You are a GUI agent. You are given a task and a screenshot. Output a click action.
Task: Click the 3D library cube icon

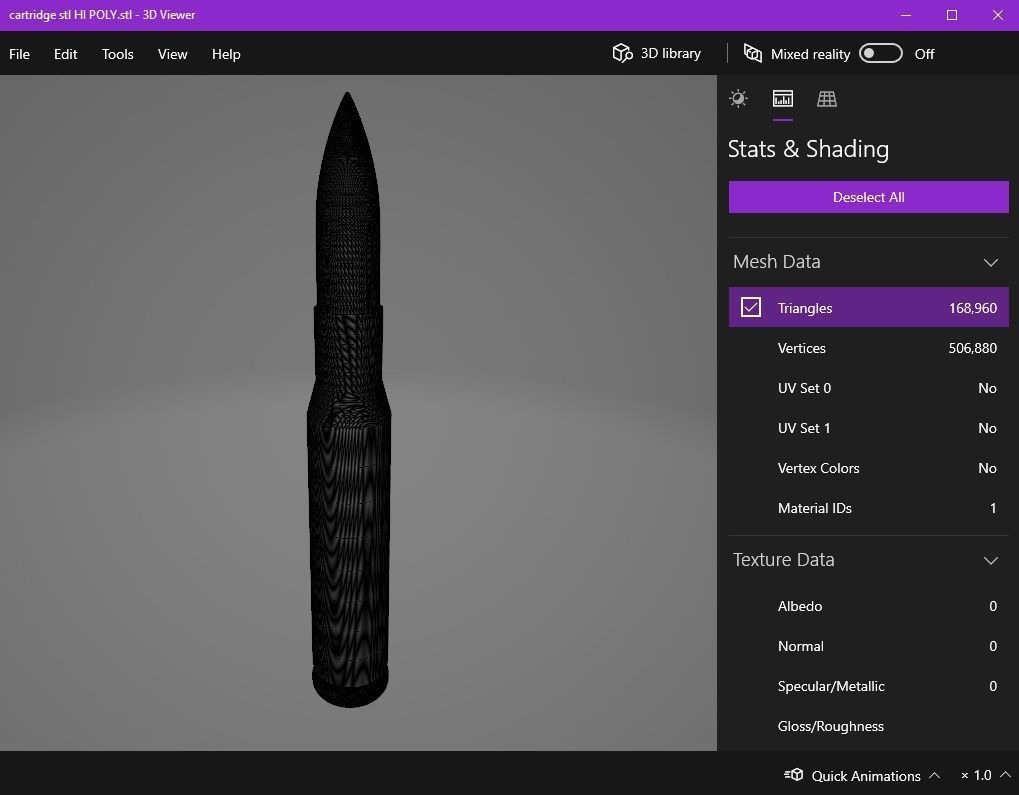coord(623,53)
